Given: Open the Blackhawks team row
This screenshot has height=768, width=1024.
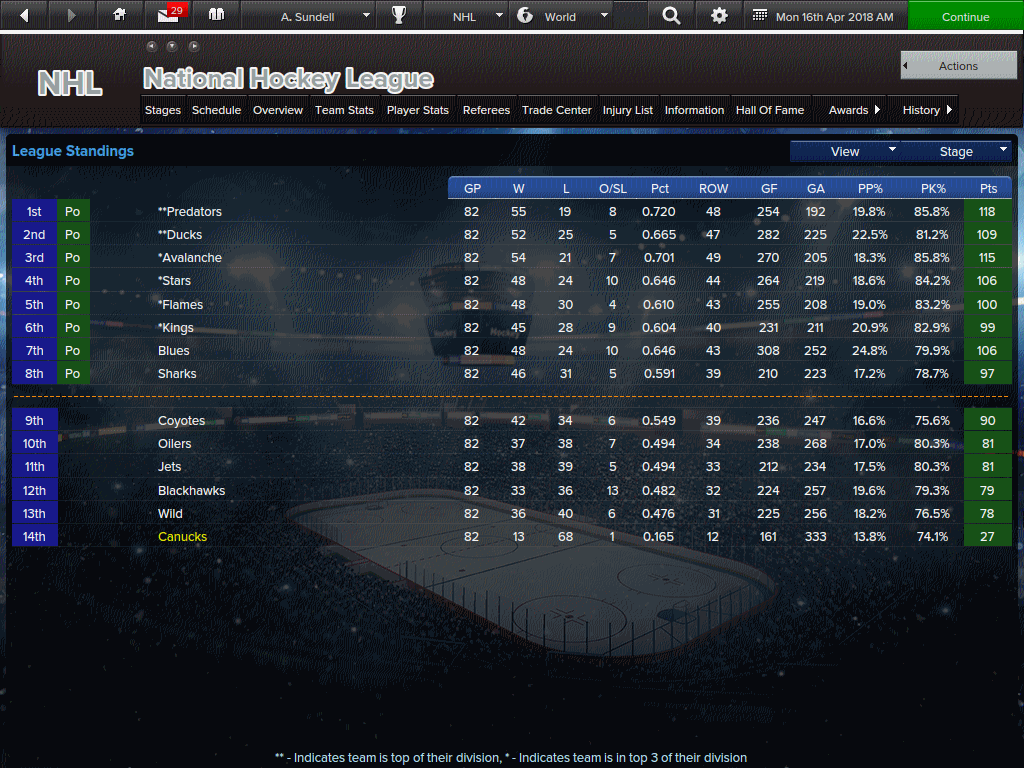Looking at the screenshot, I should pos(511,490).
